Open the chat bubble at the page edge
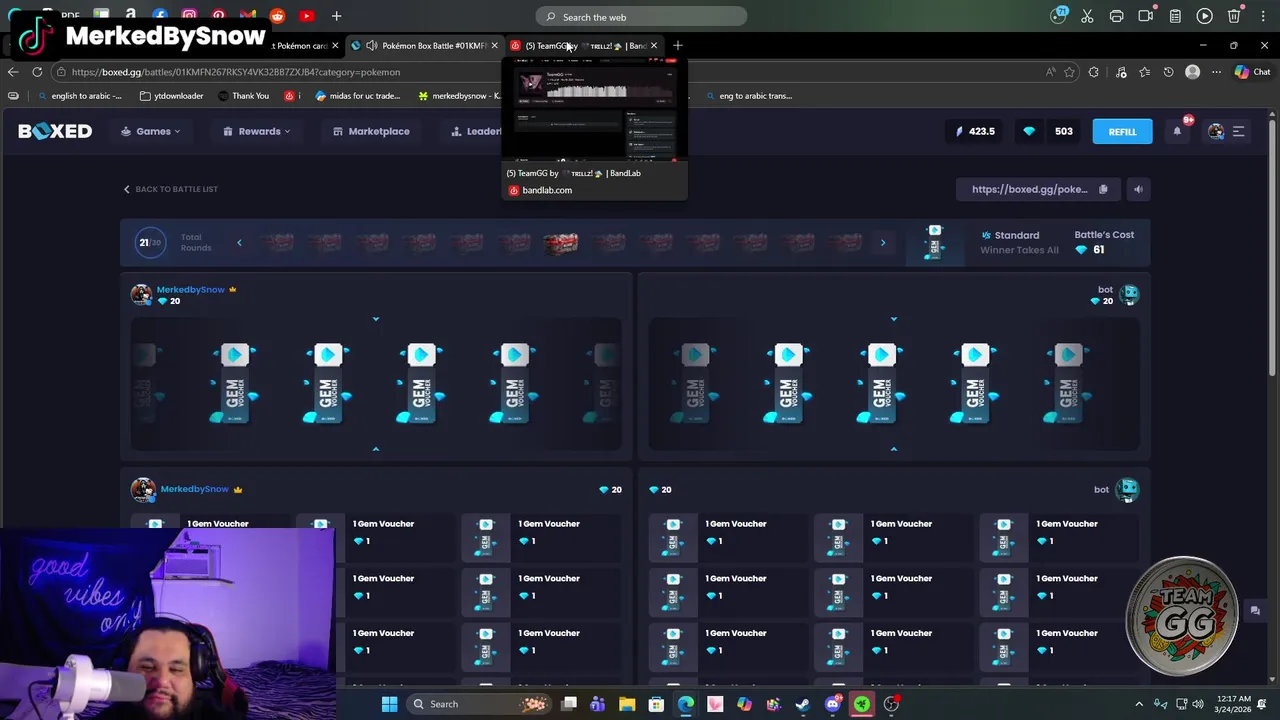Viewport: 1280px width, 720px height. [1255, 611]
